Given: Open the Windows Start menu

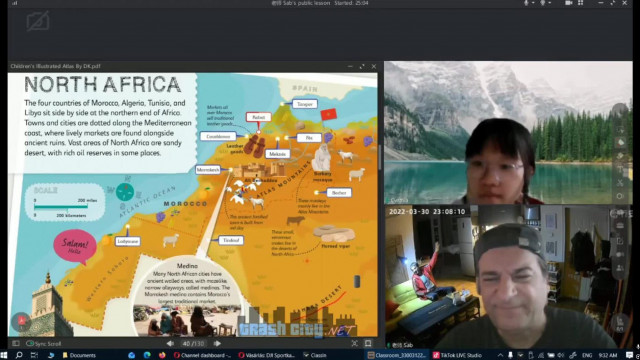Looking at the screenshot, I should (x=4, y=355).
